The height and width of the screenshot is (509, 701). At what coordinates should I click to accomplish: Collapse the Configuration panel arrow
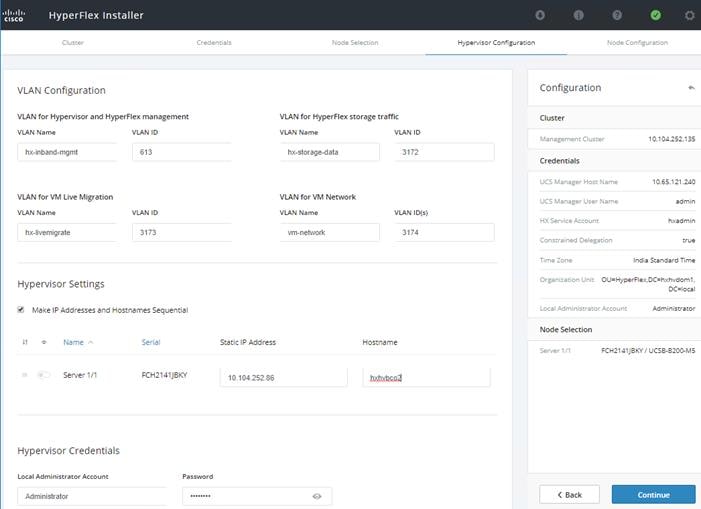(691, 88)
